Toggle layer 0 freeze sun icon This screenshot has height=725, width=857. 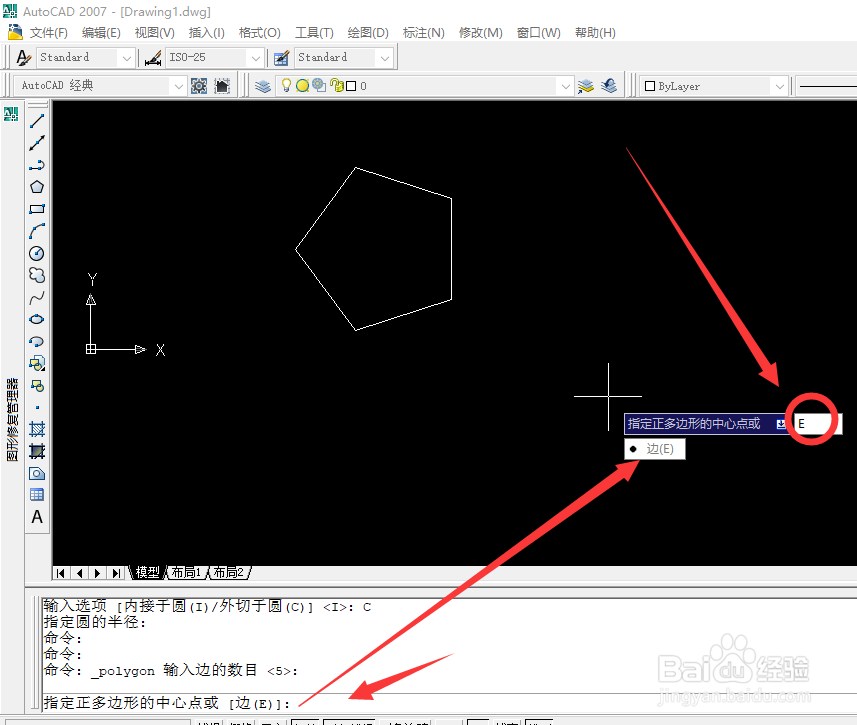click(x=302, y=85)
